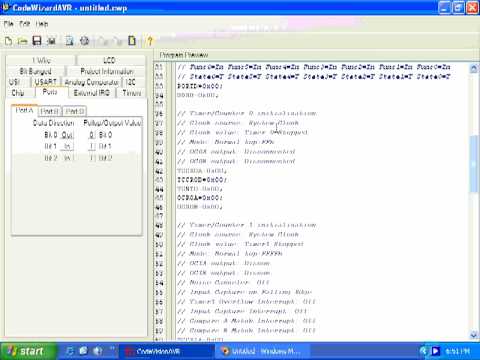The width and height of the screenshot is (480, 360).
Task: Click the New file toolbar icon
Action: click(8, 41)
